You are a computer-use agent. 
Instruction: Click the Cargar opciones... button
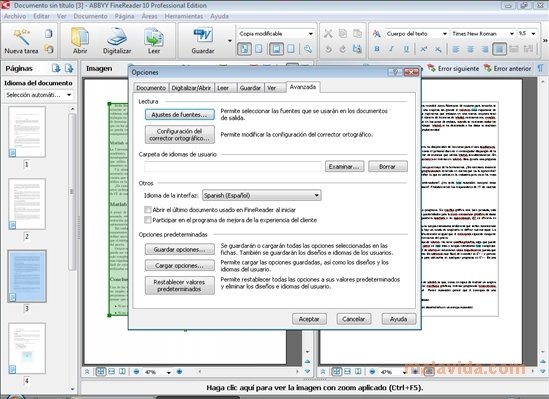(180, 265)
